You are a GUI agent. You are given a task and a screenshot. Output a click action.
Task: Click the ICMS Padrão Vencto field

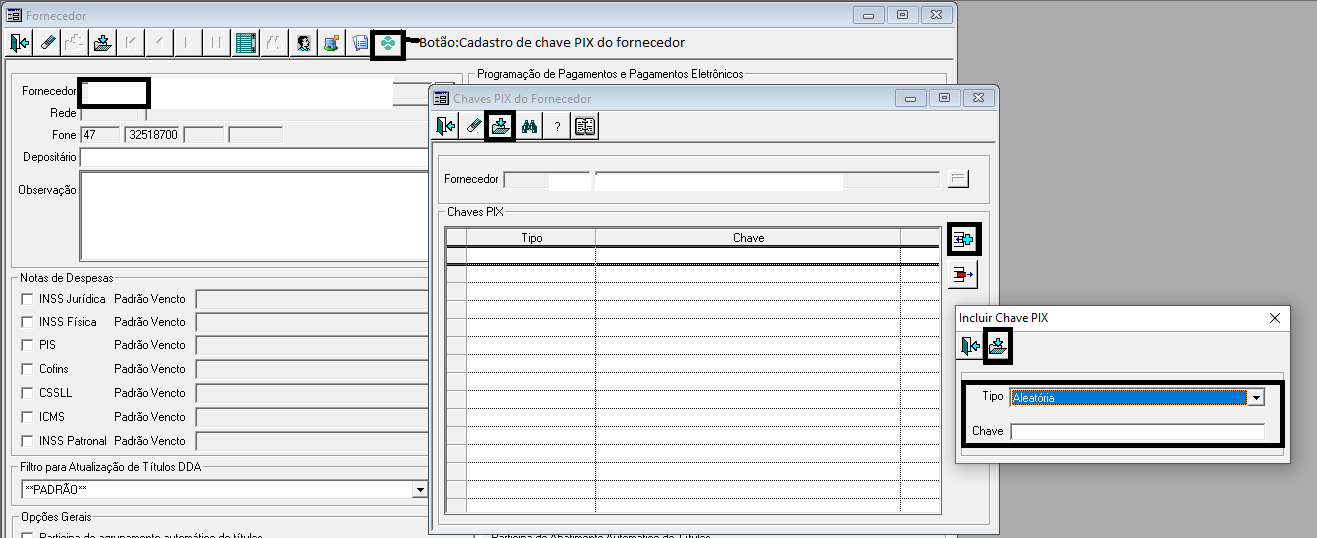tap(312, 418)
